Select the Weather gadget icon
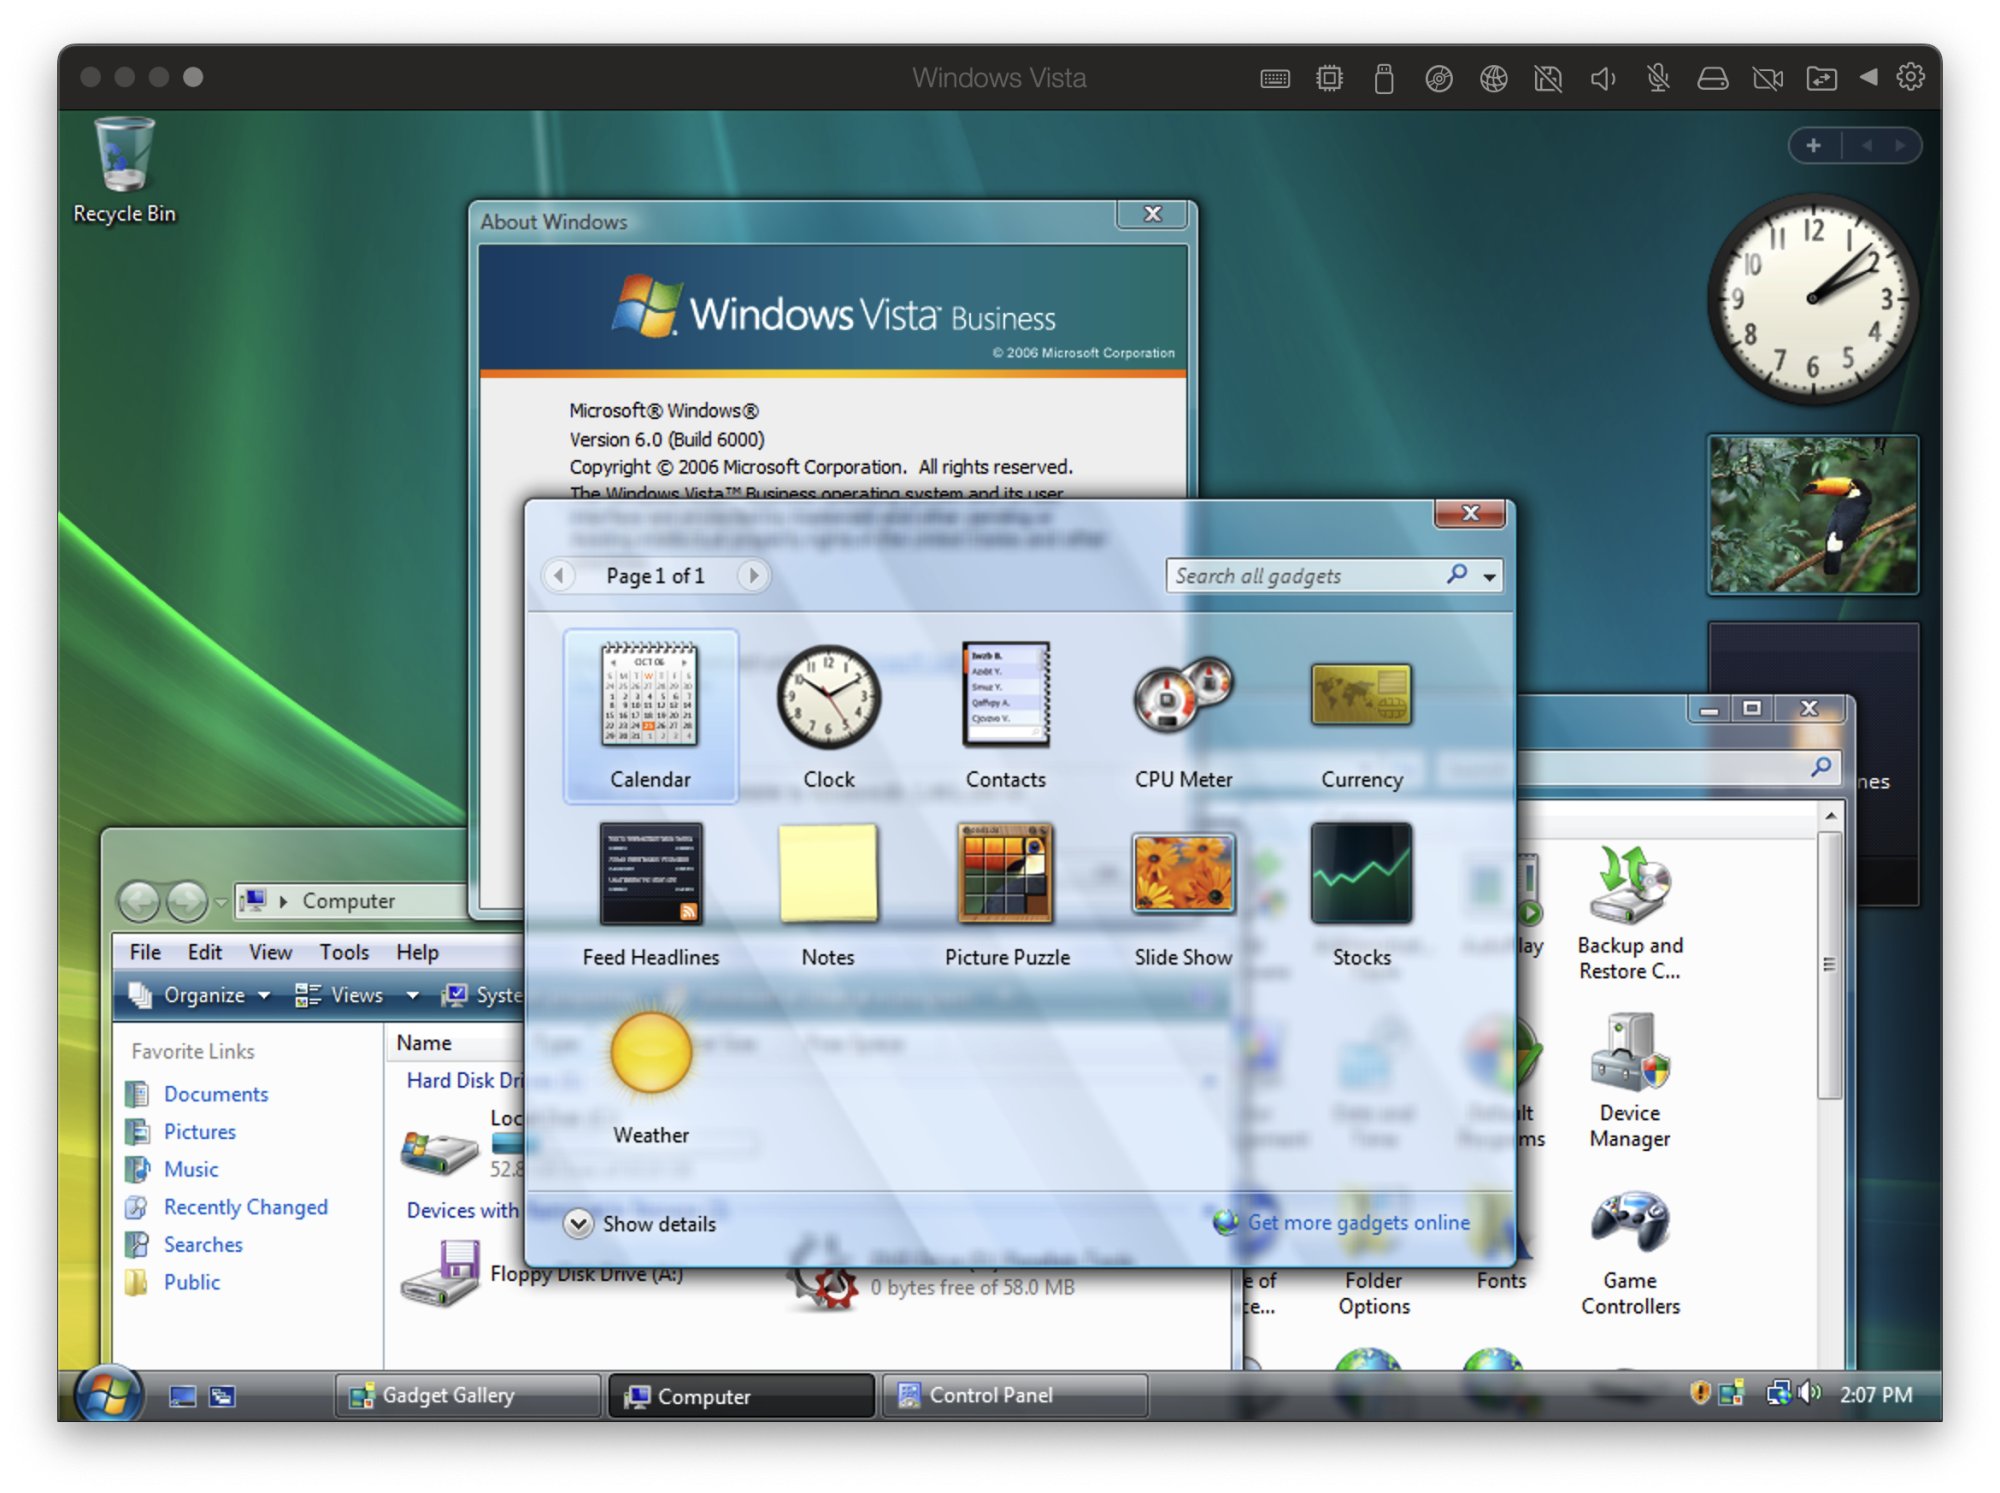Screen dimensions: 2000x1493 (650, 1052)
